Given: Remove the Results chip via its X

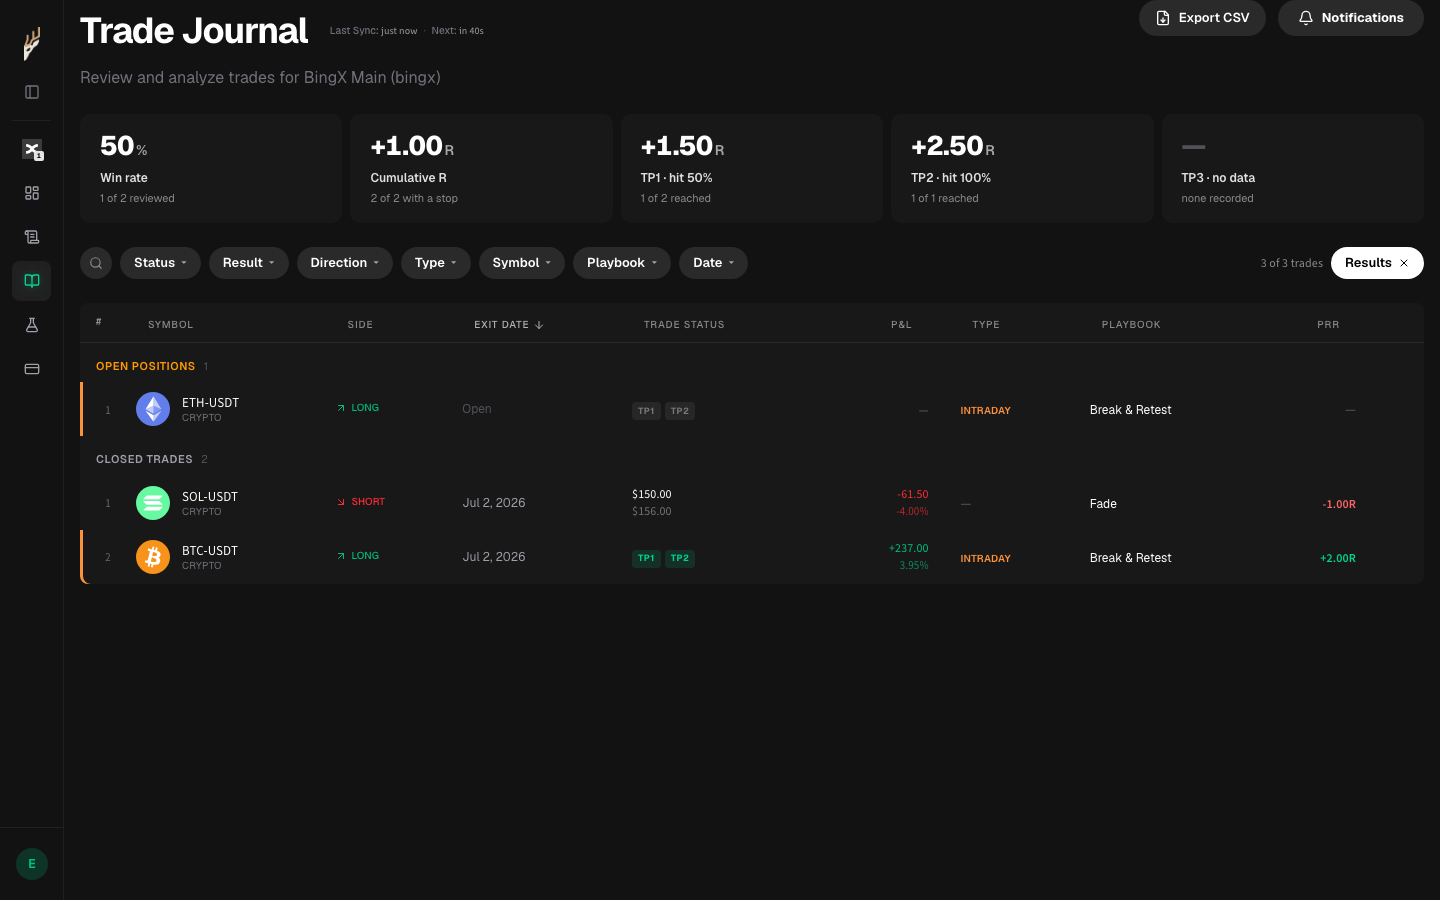Looking at the screenshot, I should (1404, 263).
